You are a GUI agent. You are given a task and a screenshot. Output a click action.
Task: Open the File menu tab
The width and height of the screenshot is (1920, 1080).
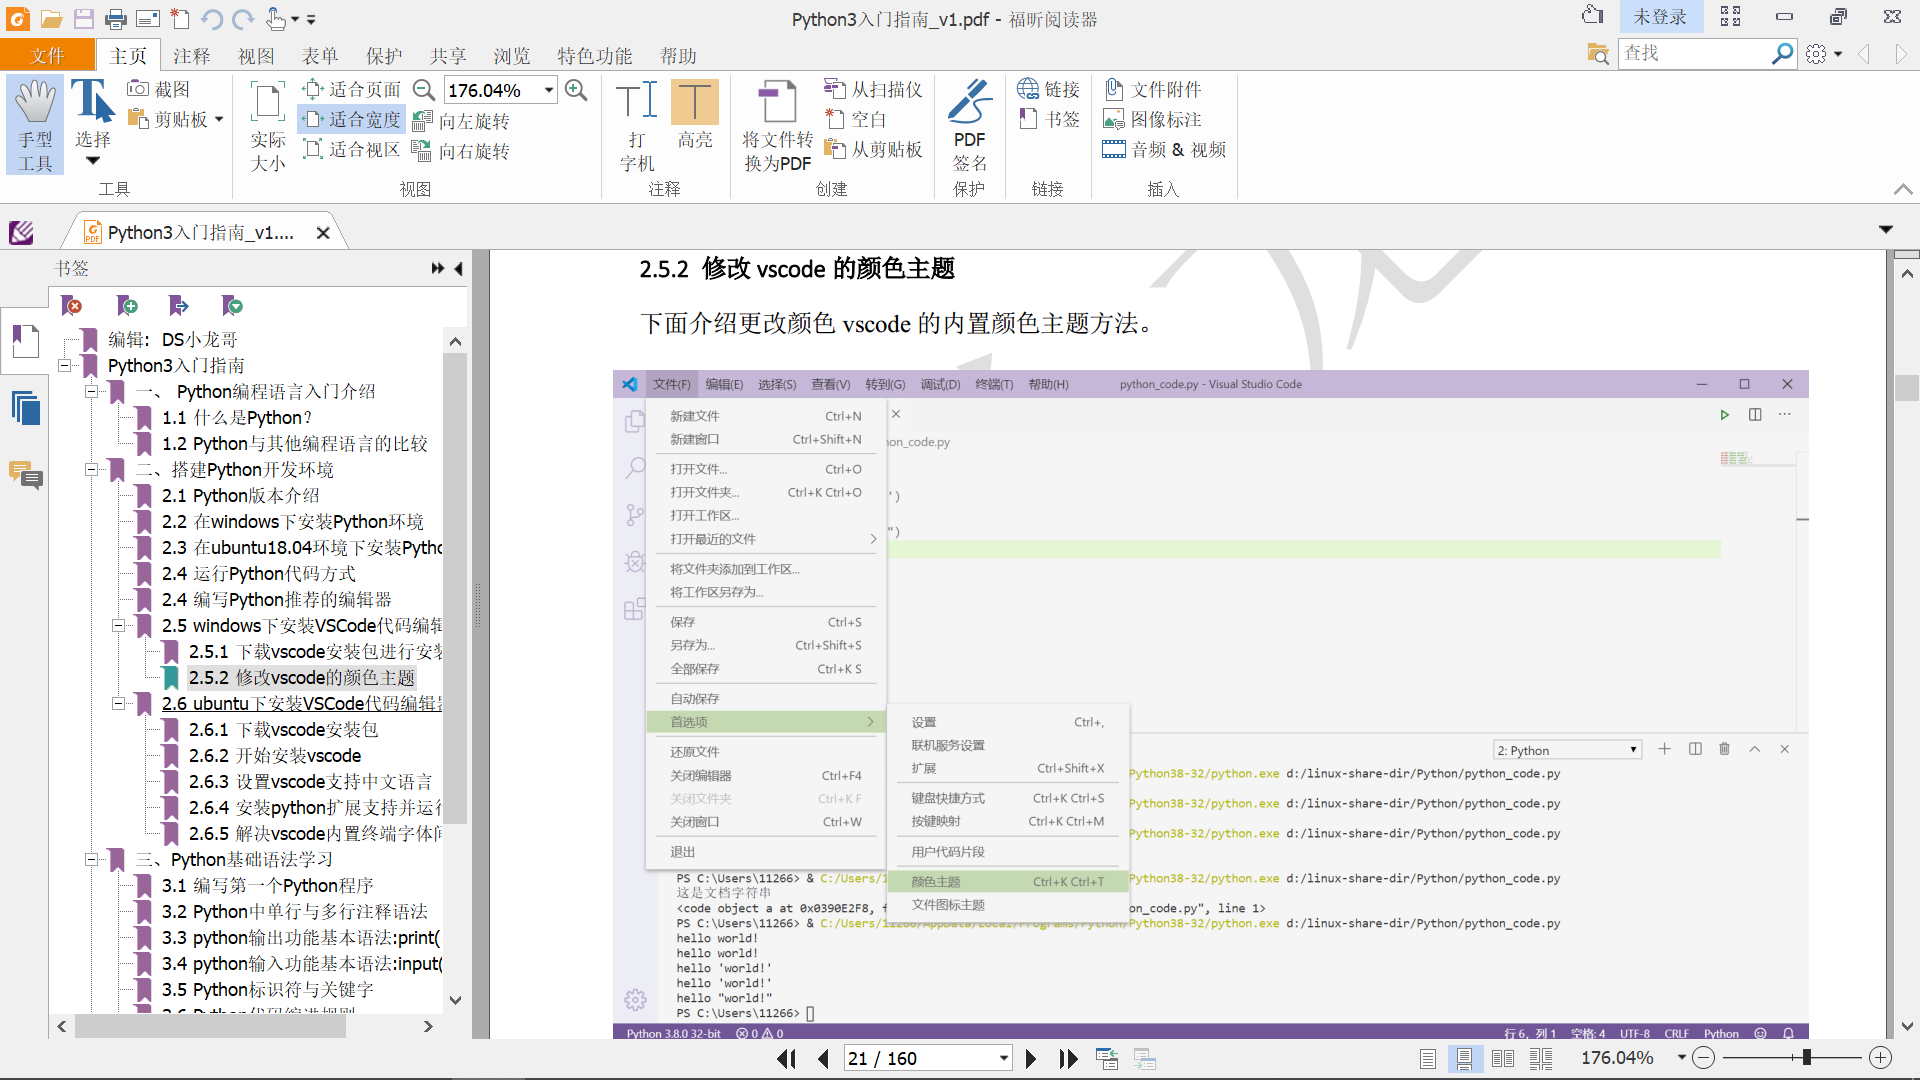[47, 56]
